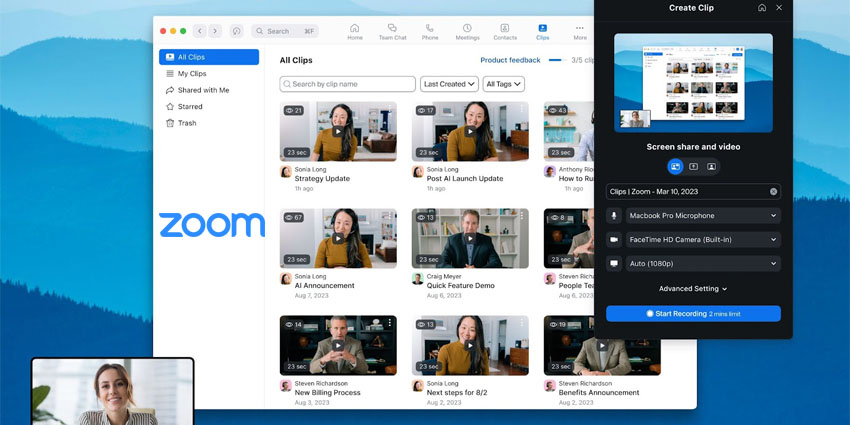Open the All Tags filter dropdown

[x=503, y=84]
